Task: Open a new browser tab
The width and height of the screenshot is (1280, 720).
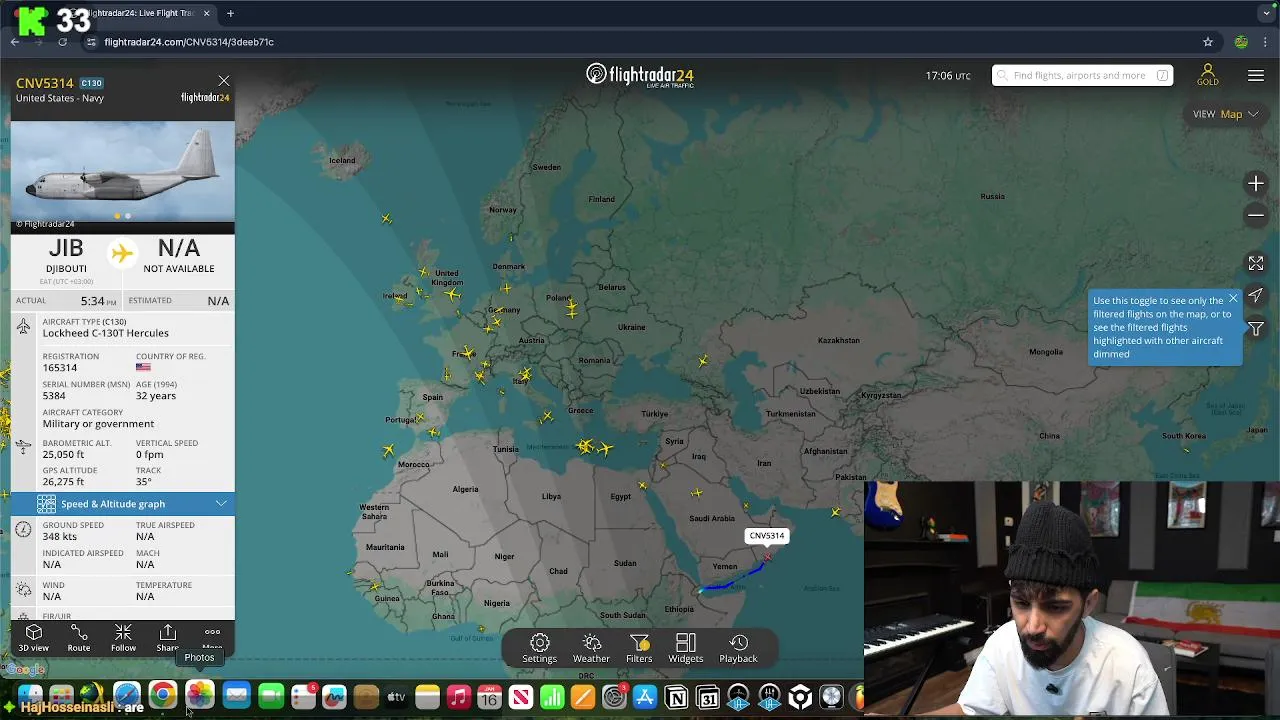Action: pyautogui.click(x=230, y=13)
